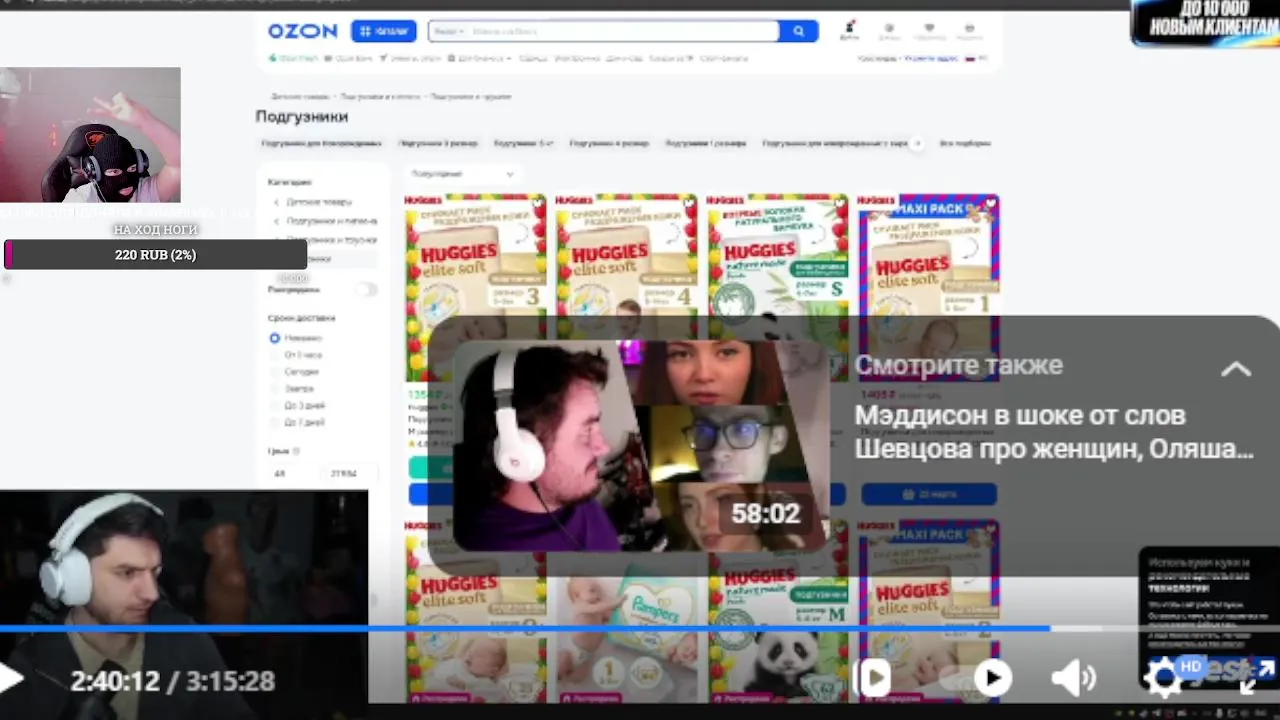Screen dimensions: 1280x720
Task: Open the 'Все подборки' link
Action: 965,143
